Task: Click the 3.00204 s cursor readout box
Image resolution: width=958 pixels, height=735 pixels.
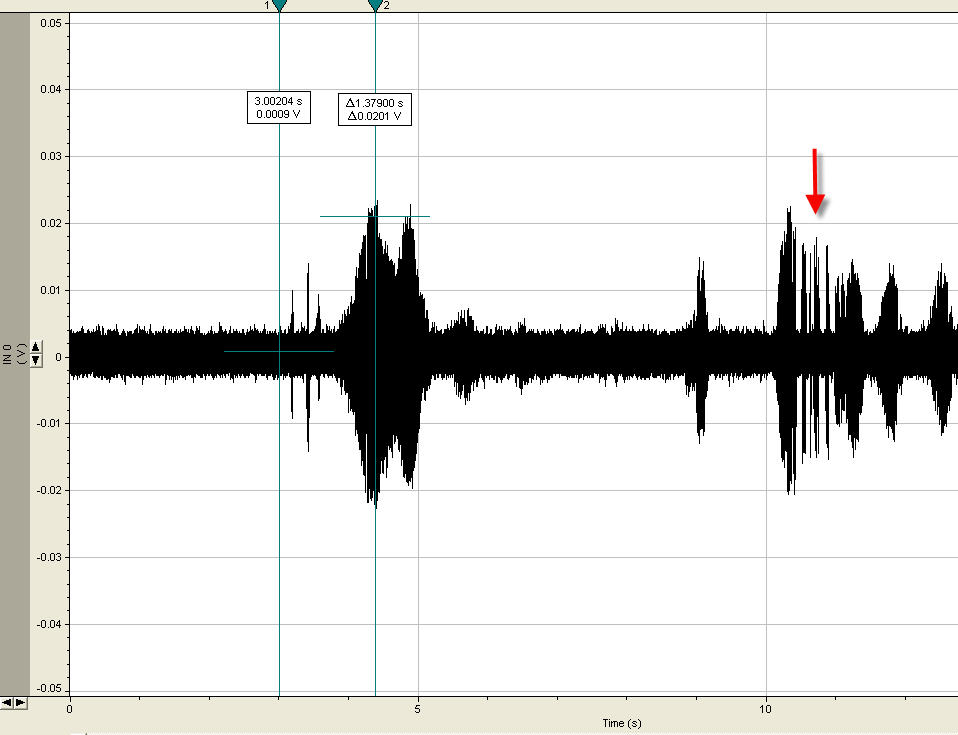Action: point(279,107)
